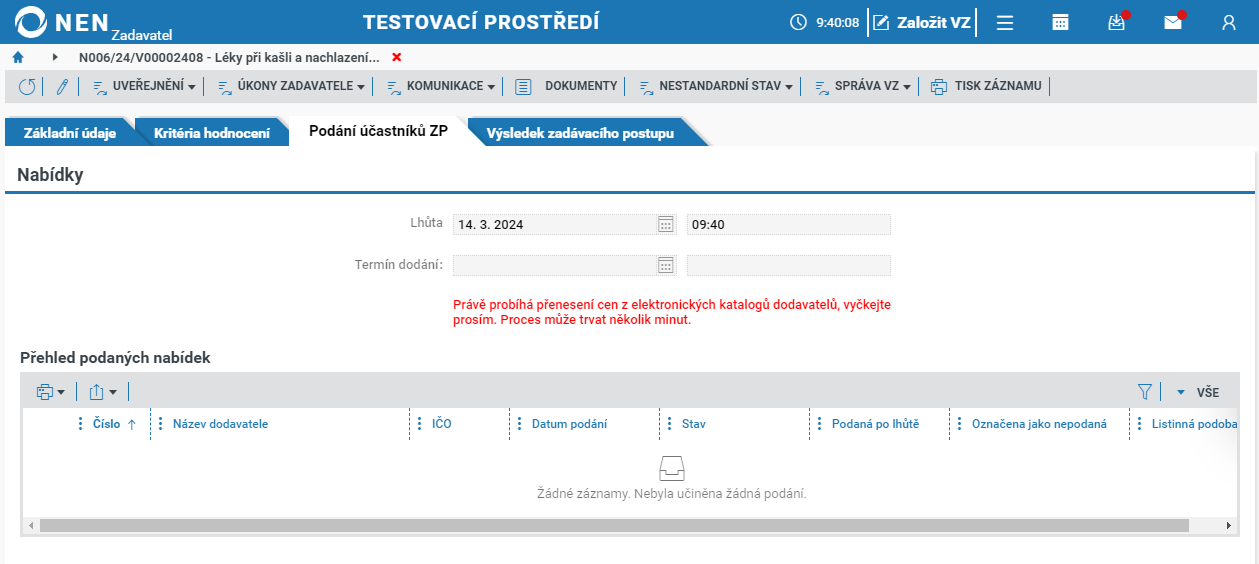Open column menu dots for Datum podání
The image size is (1259, 564).
click(x=520, y=424)
